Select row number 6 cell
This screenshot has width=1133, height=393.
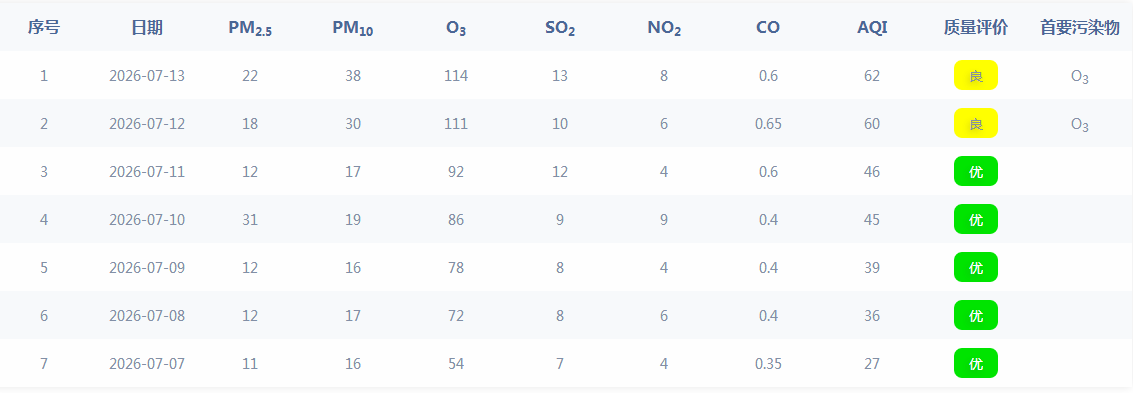click(44, 316)
